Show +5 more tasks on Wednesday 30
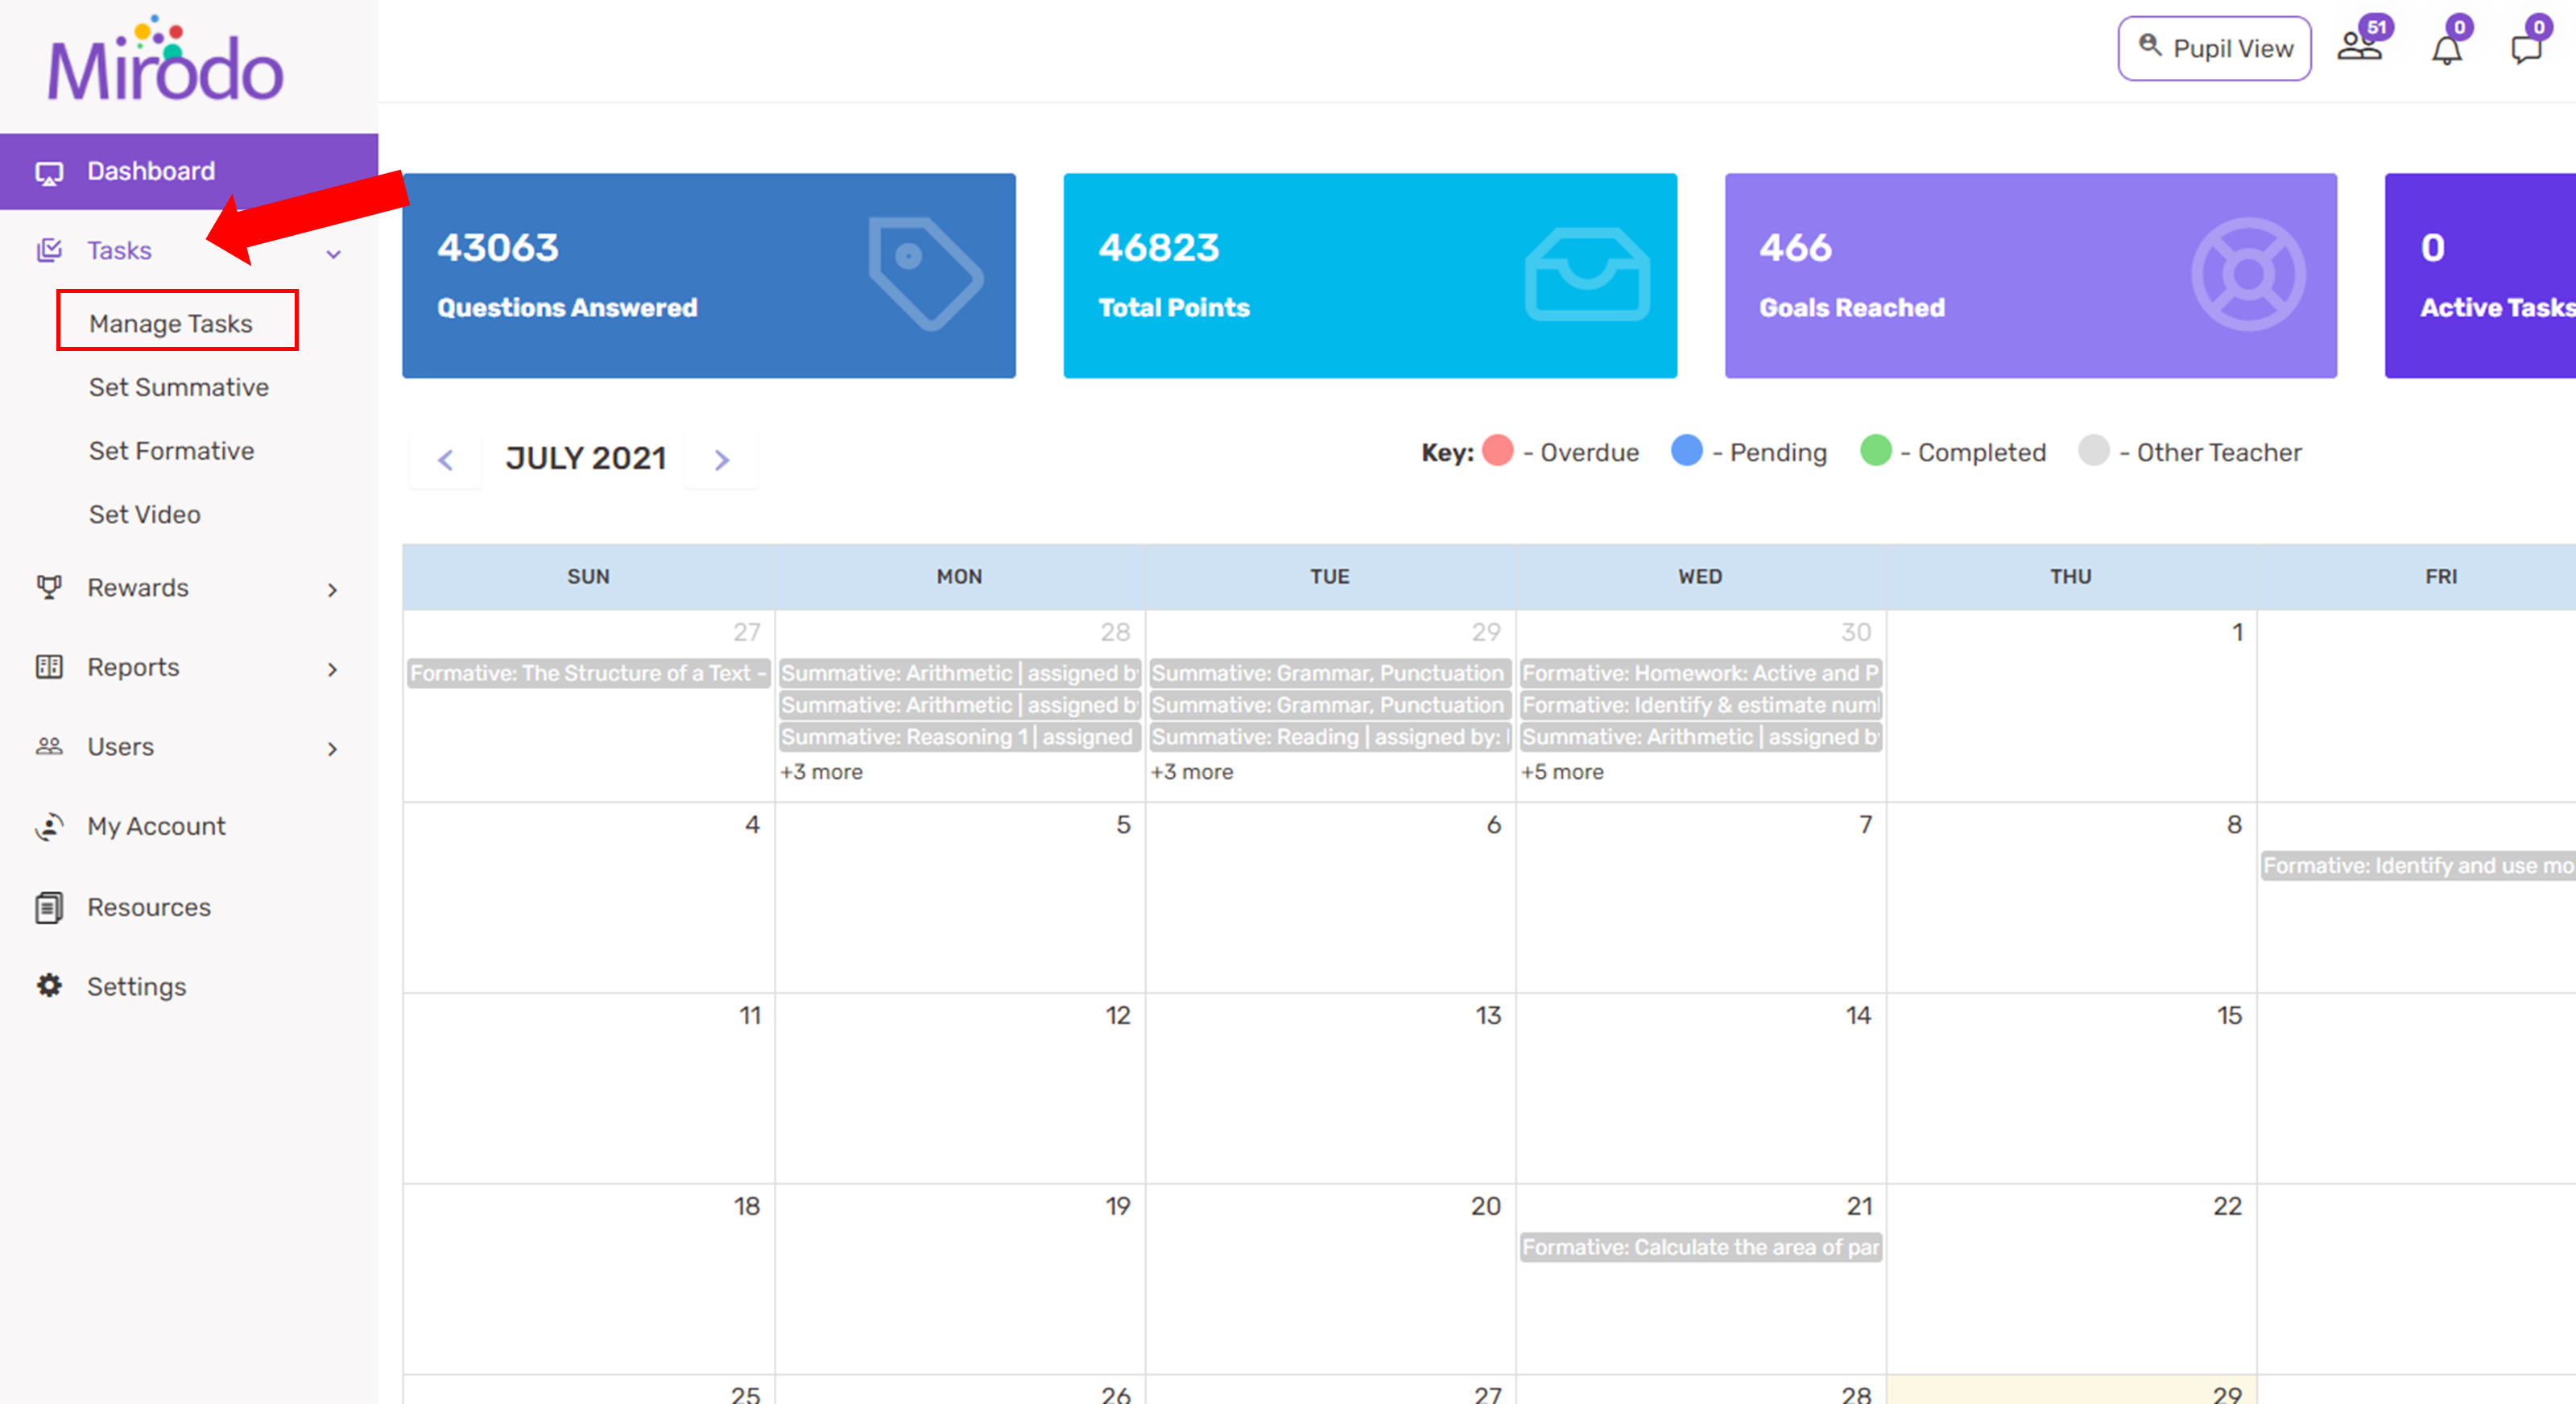 [x=1562, y=772]
